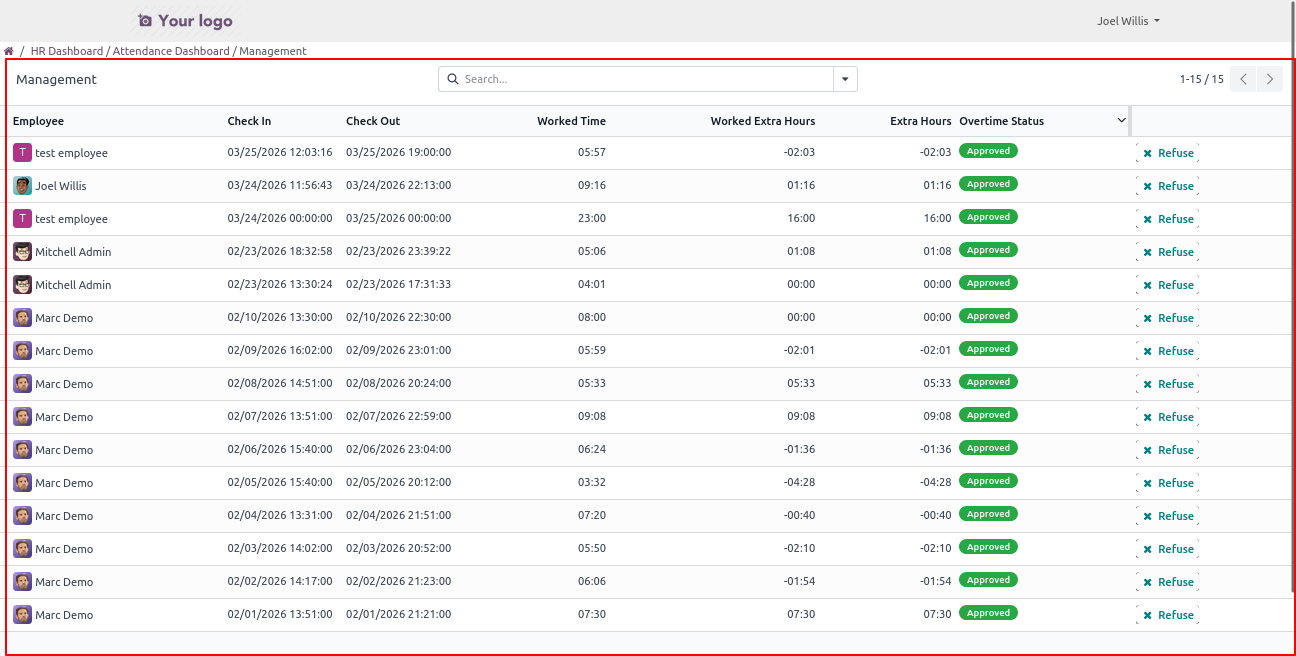Click test employee avatar on 03/25/2026 12:03:16 row
Viewport: 1296px width, 656px height.
[22, 153]
